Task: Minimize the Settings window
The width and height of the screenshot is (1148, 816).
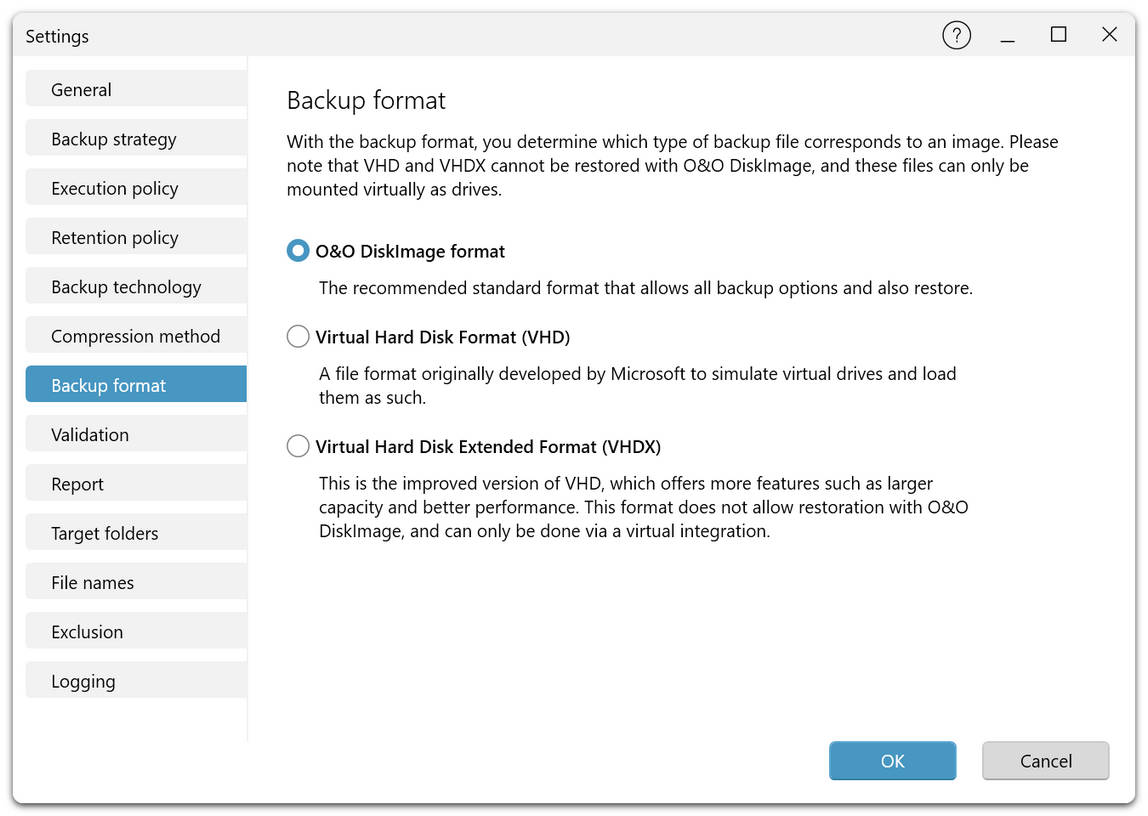Action: click(x=1007, y=34)
